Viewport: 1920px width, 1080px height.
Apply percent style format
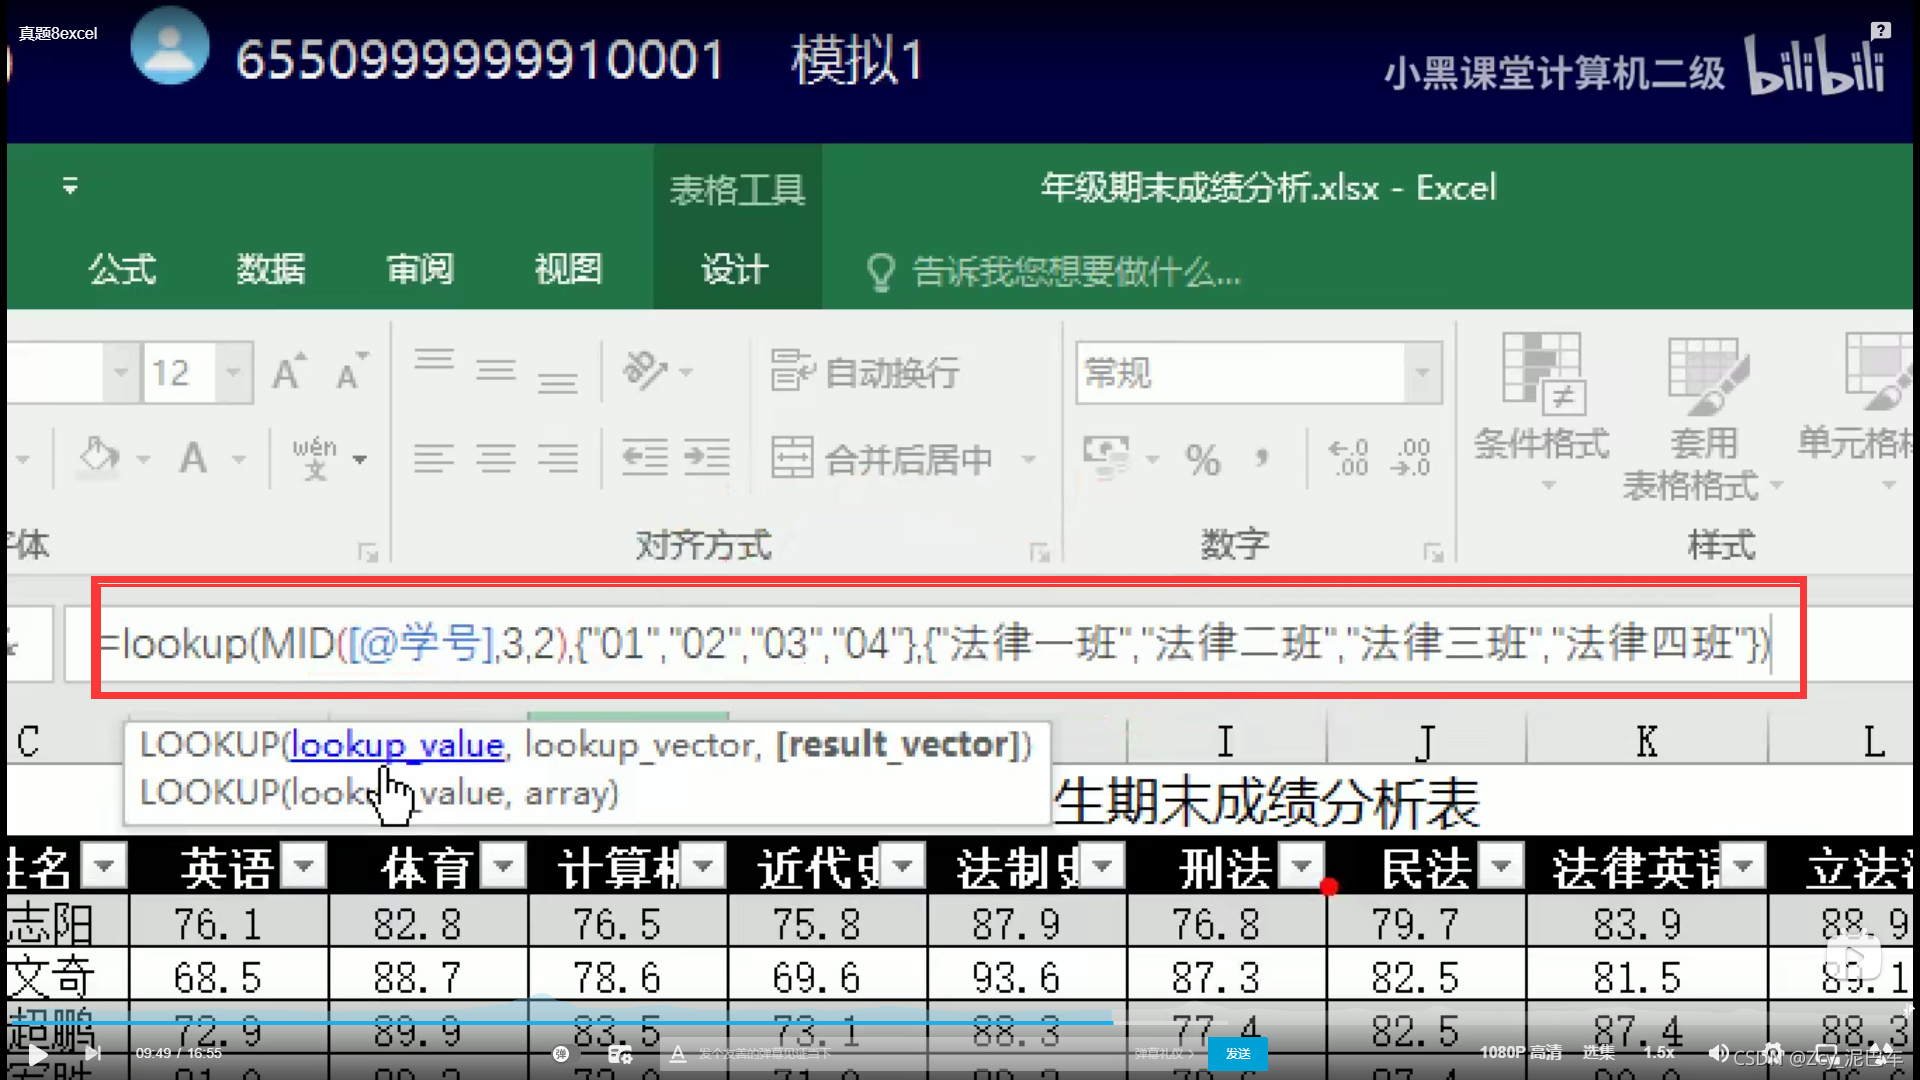[x=1203, y=460]
